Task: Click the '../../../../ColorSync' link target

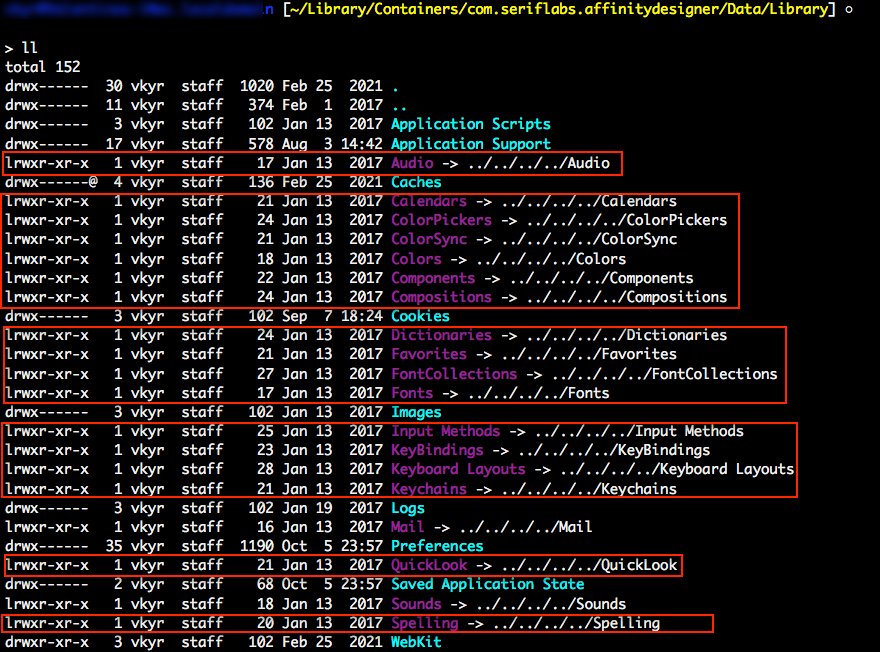Action: [x=589, y=239]
